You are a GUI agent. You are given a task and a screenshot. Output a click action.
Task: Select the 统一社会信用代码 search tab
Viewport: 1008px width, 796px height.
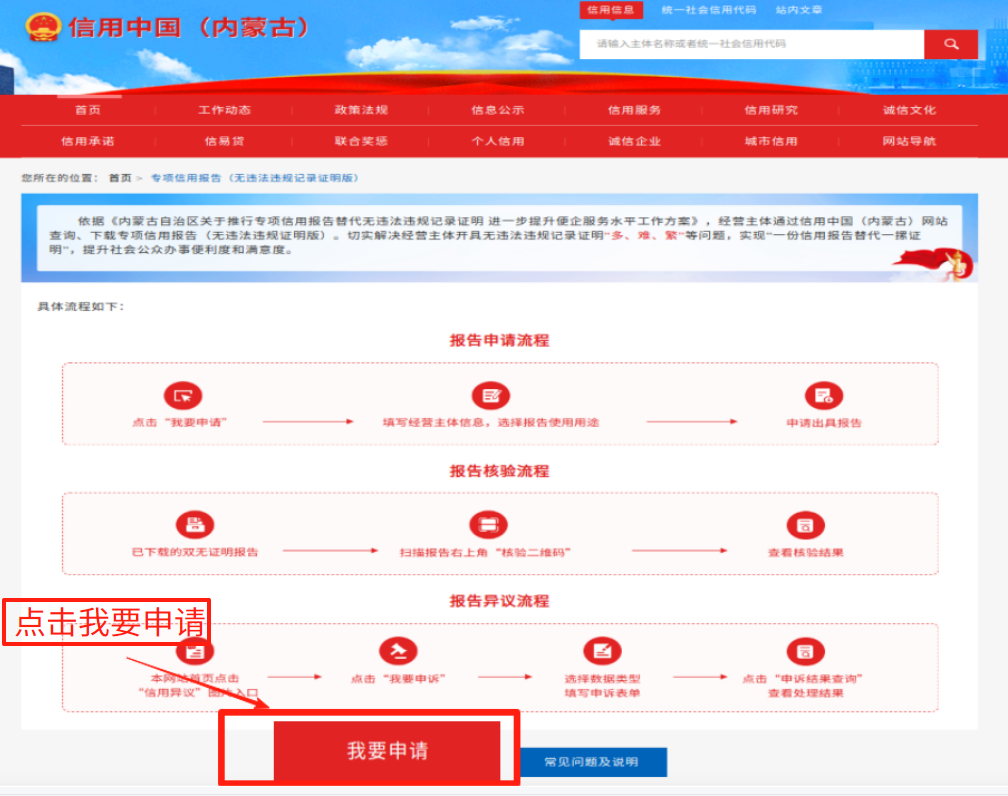point(709,10)
